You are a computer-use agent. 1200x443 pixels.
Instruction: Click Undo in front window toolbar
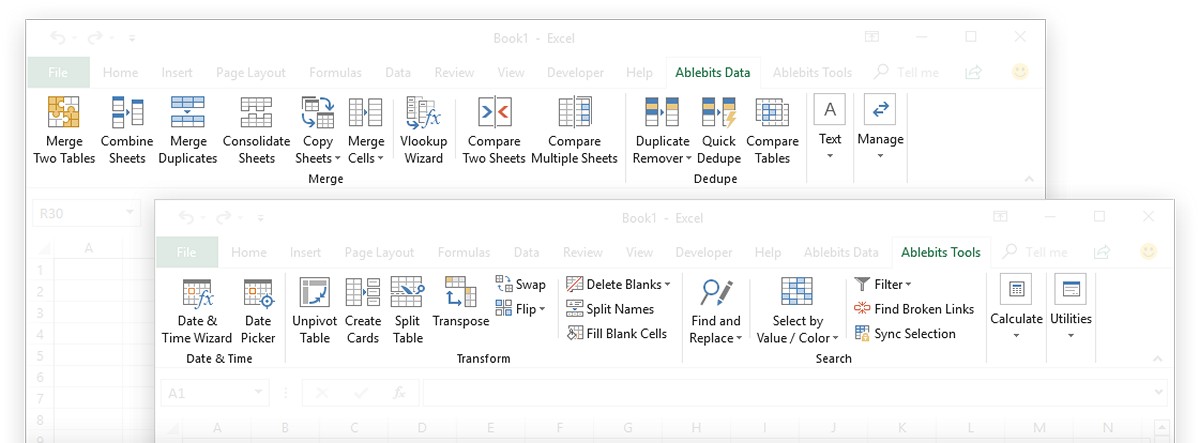[x=186, y=217]
